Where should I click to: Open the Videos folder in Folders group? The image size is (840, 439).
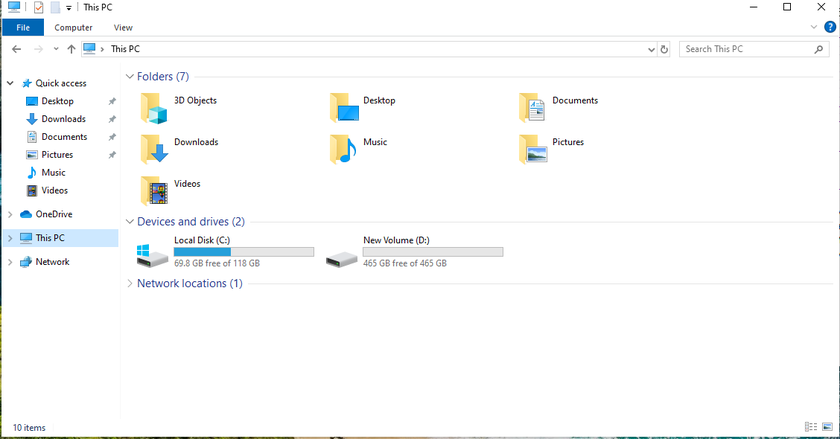coord(154,191)
